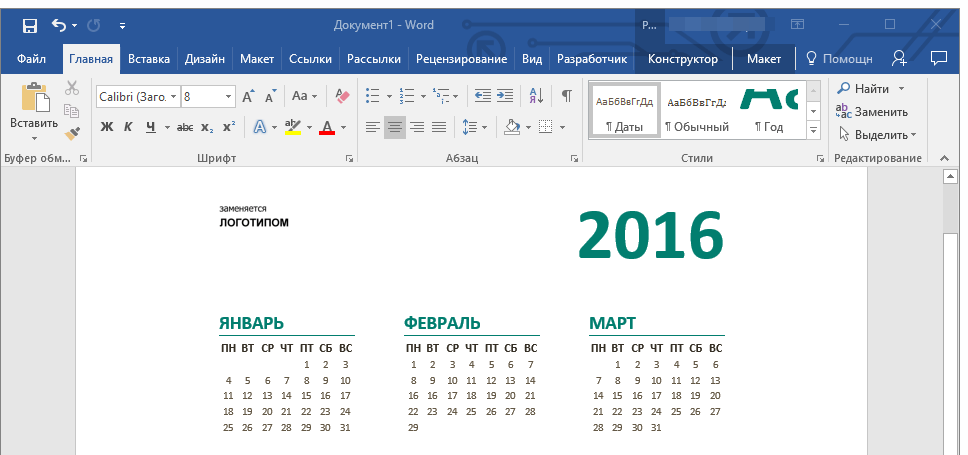Image resolution: width=968 pixels, height=455 pixels.
Task: Open the Рецензирование tab
Action: (461, 59)
